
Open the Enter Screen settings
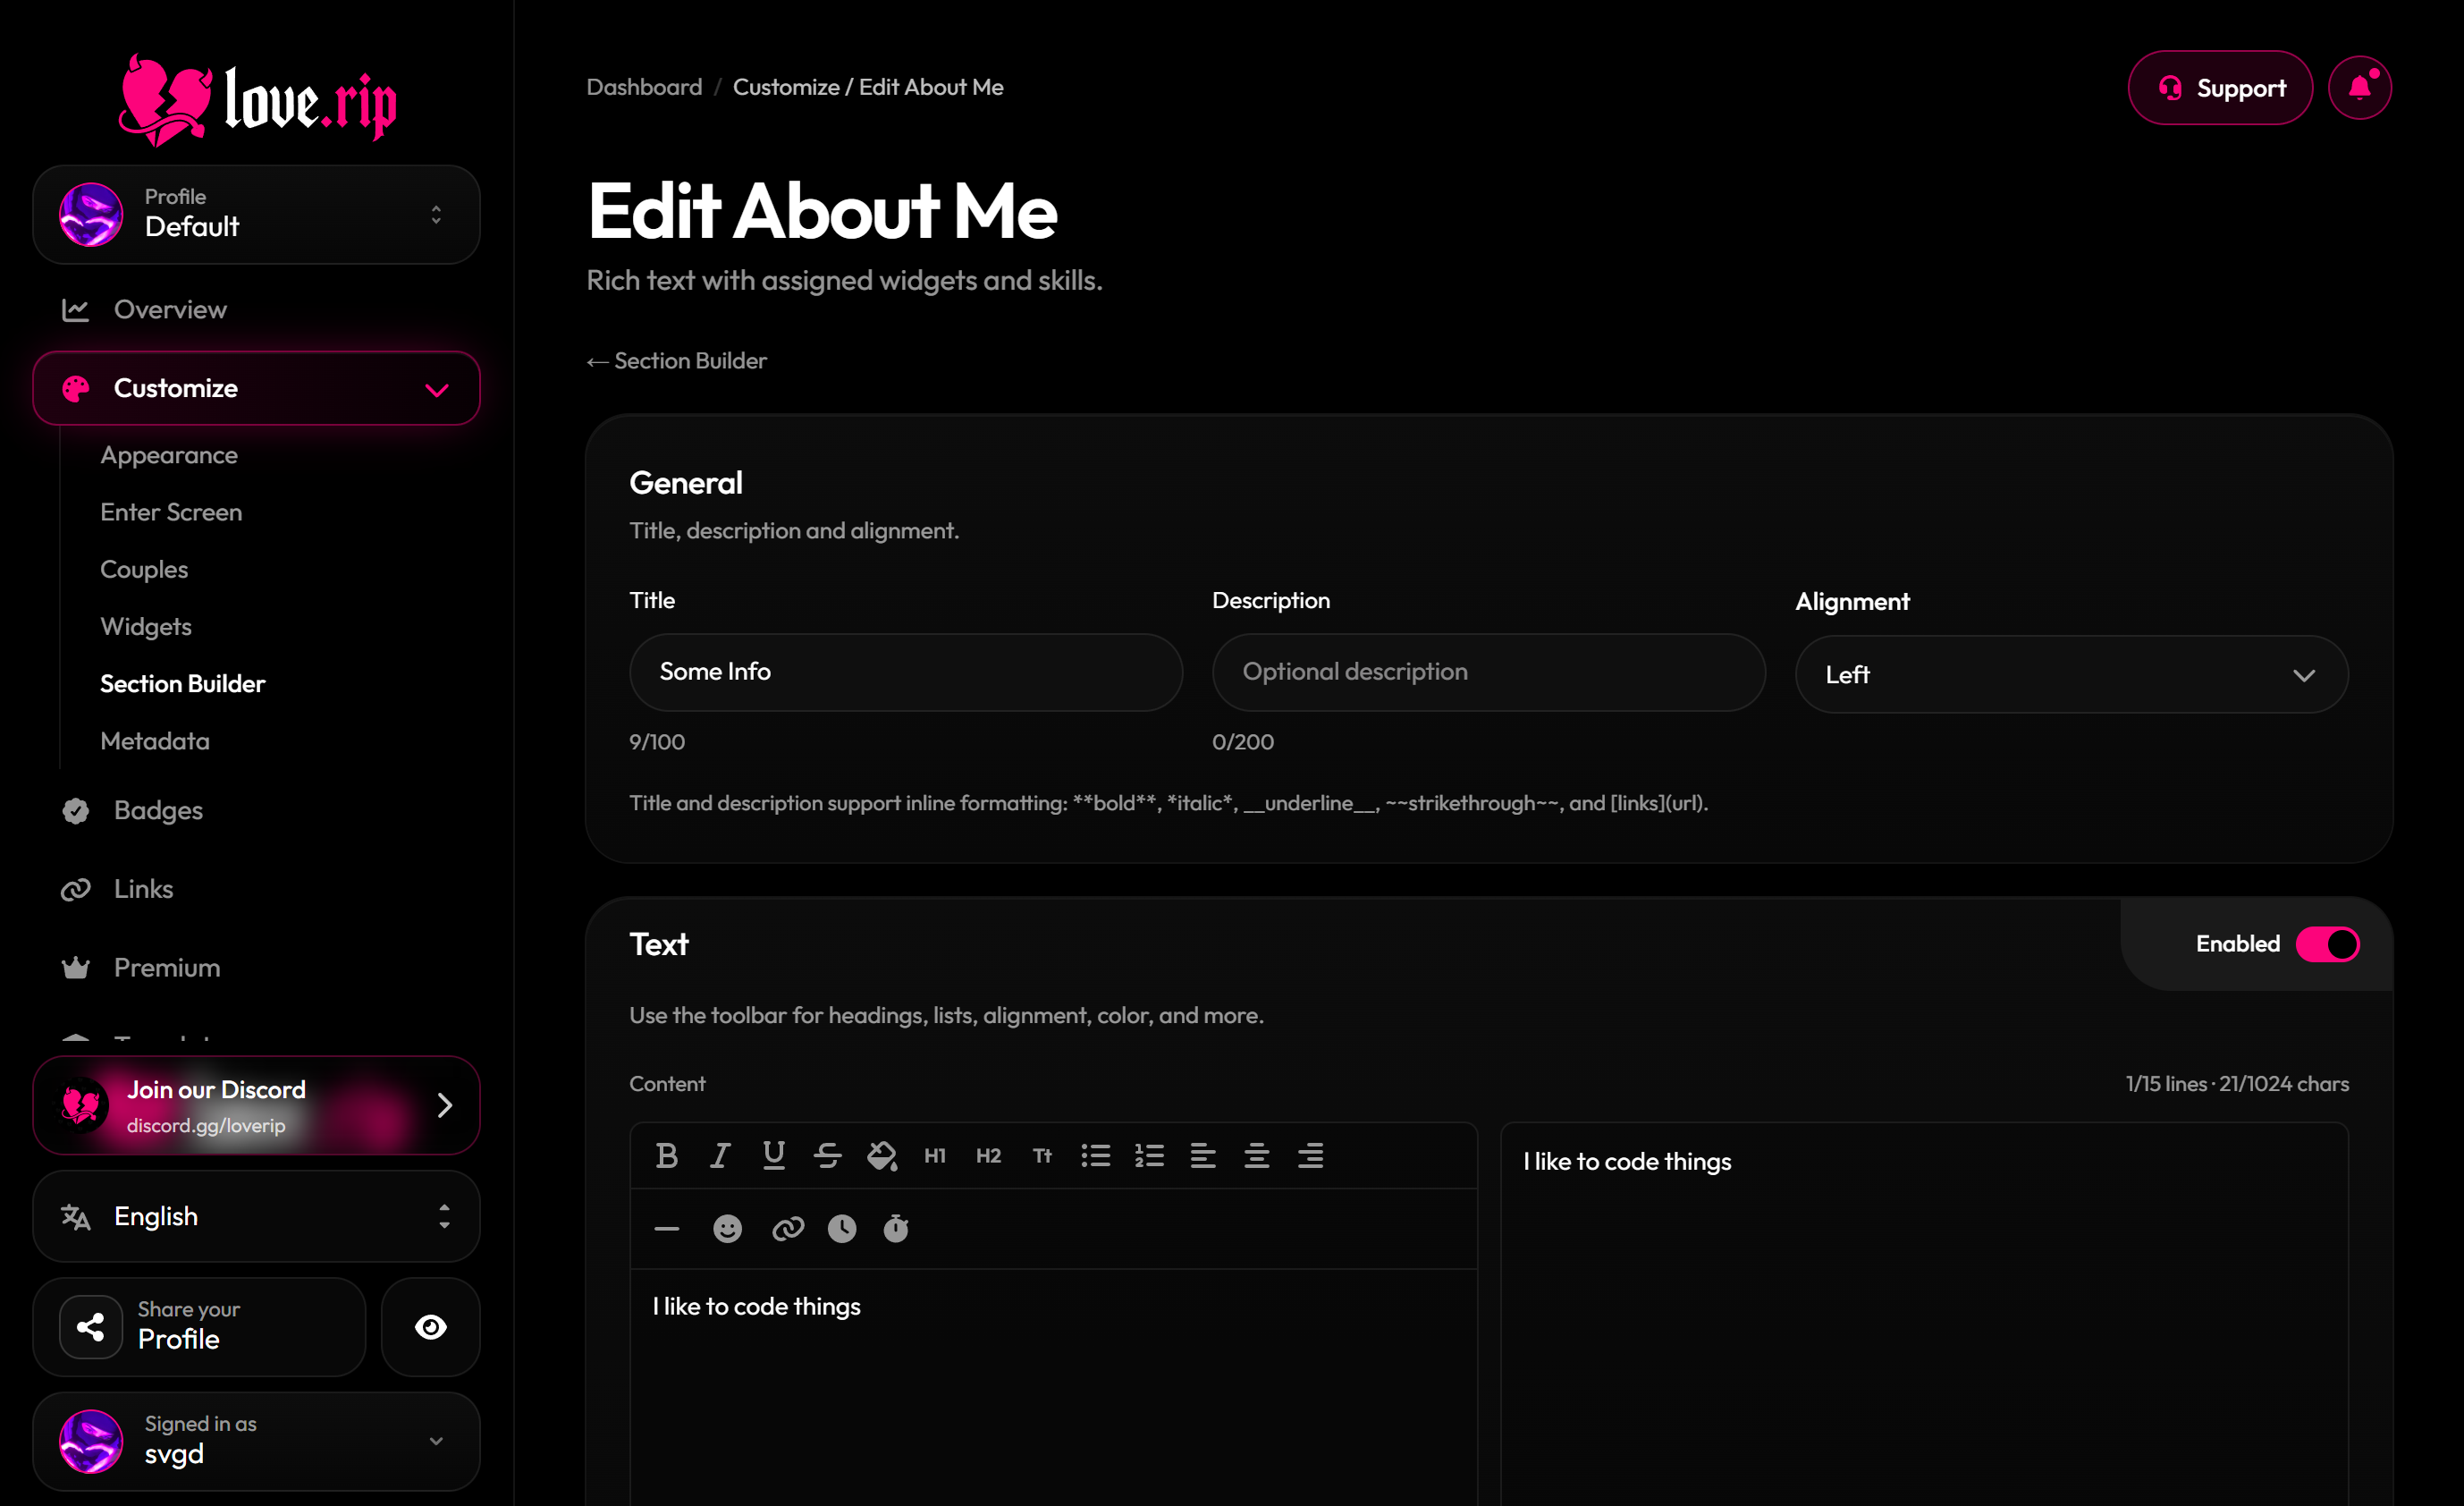[171, 512]
